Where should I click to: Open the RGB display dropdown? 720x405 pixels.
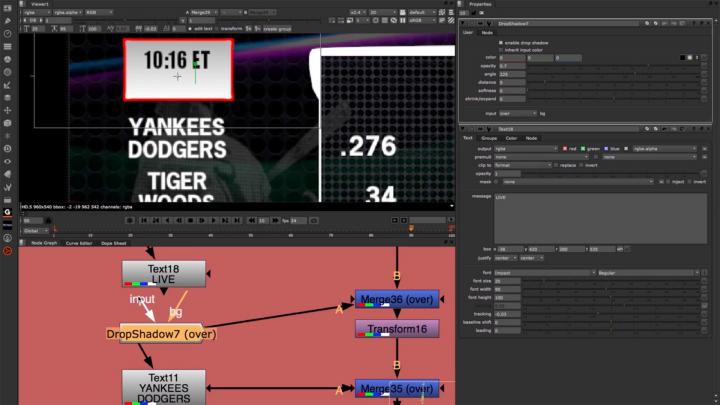click(99, 12)
